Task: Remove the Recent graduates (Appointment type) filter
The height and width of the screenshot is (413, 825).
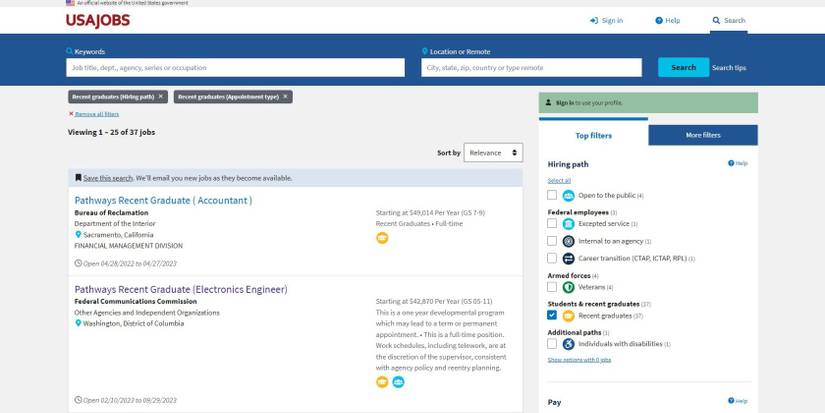Action: (285, 97)
